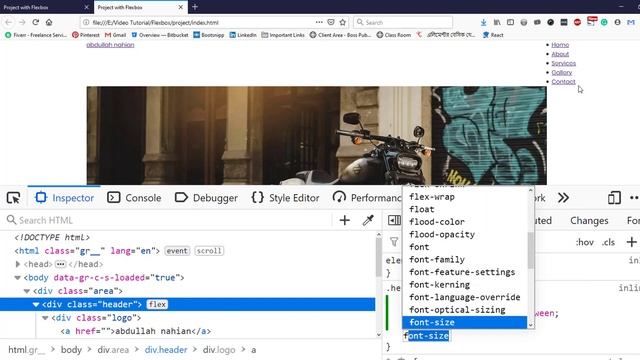The width and height of the screenshot is (640, 360).
Task: Click the autocomplete list scrollbar thumb
Action: (x=531, y=250)
